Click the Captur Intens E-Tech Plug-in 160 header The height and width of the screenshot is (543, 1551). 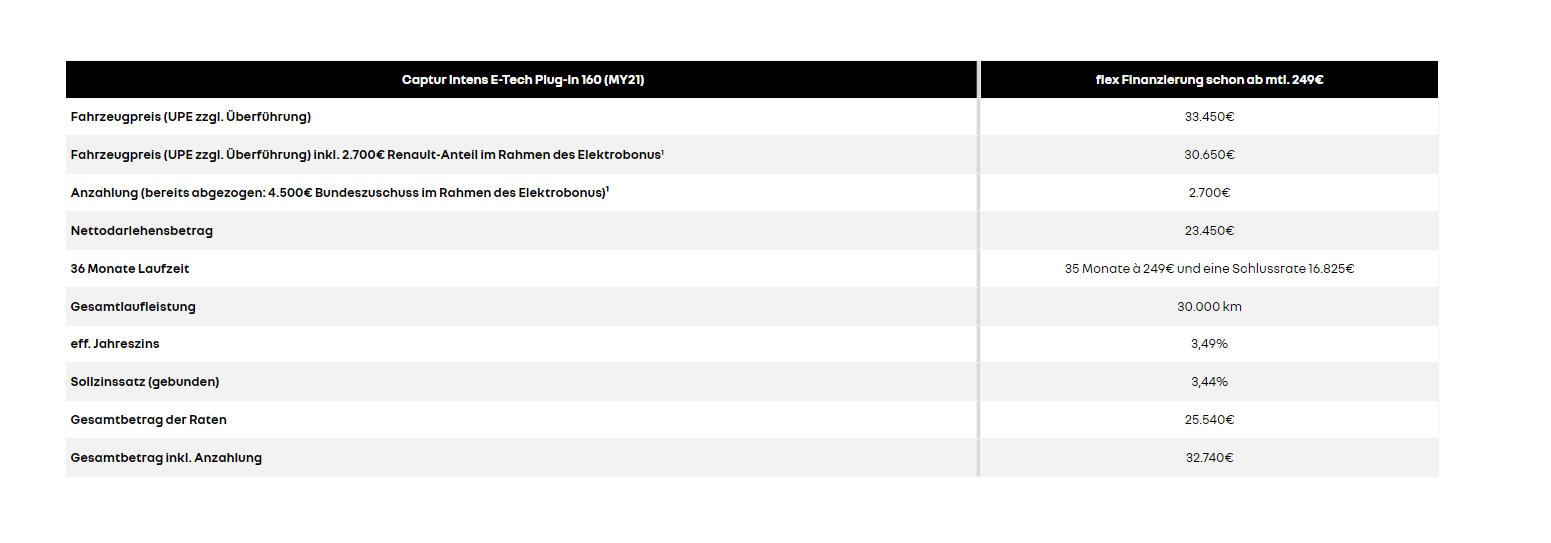[522, 80]
